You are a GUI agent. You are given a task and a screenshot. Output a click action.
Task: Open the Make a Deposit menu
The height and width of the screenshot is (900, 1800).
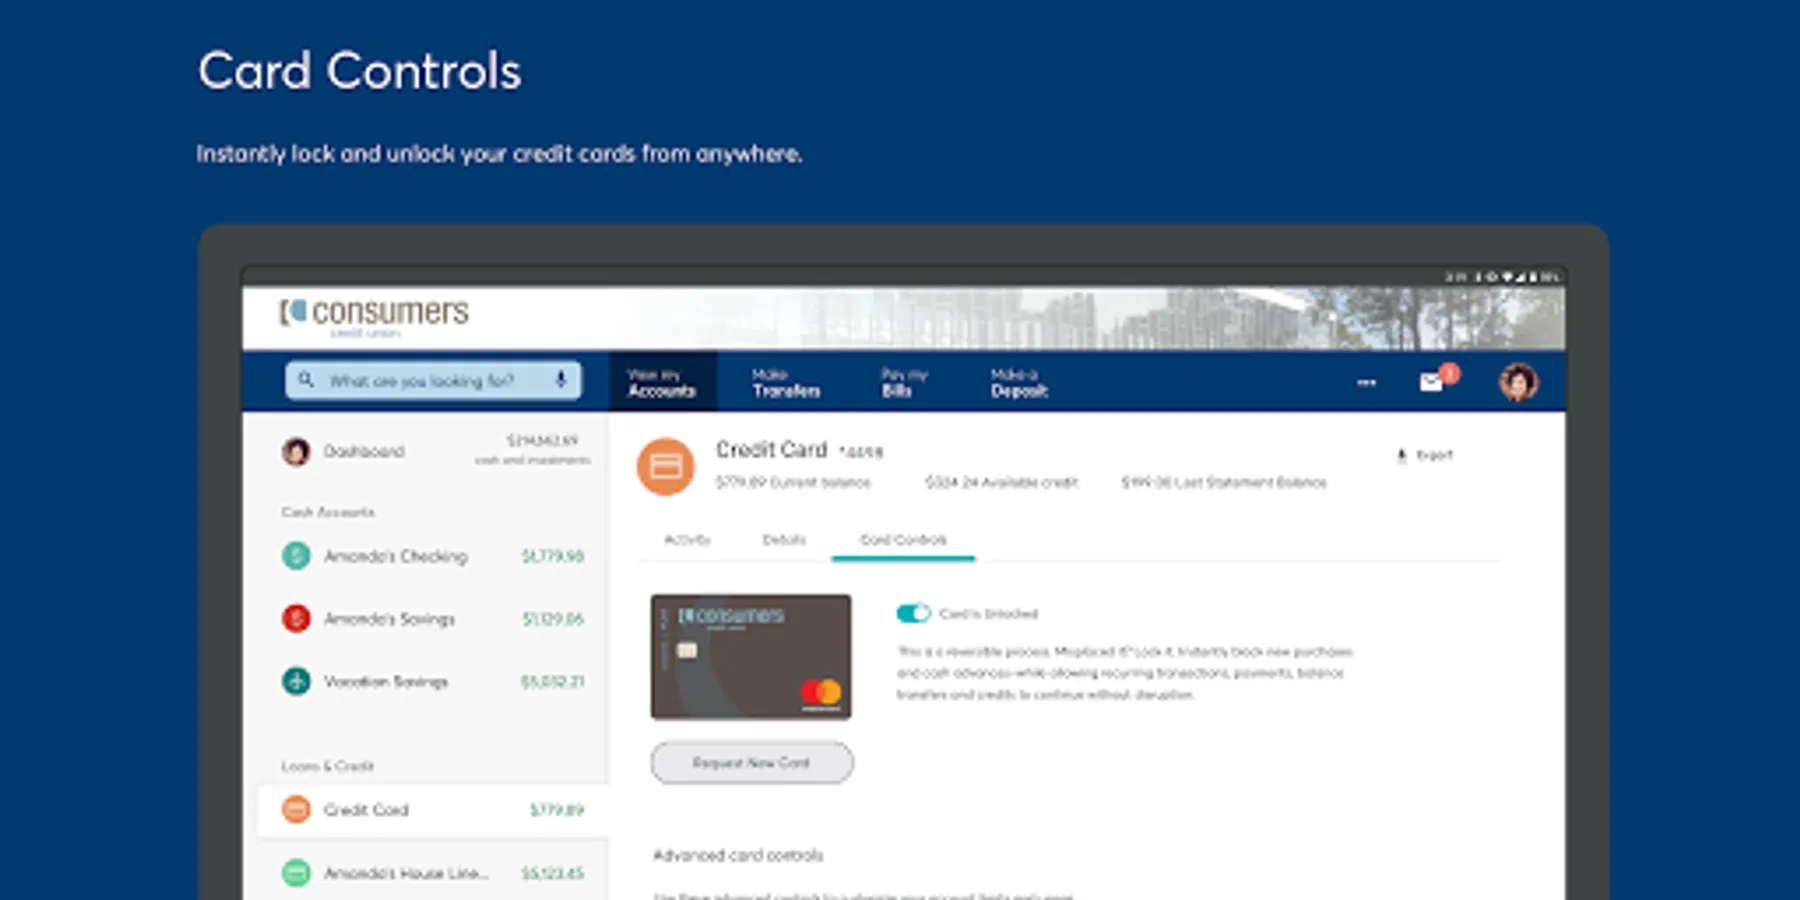(x=1019, y=382)
